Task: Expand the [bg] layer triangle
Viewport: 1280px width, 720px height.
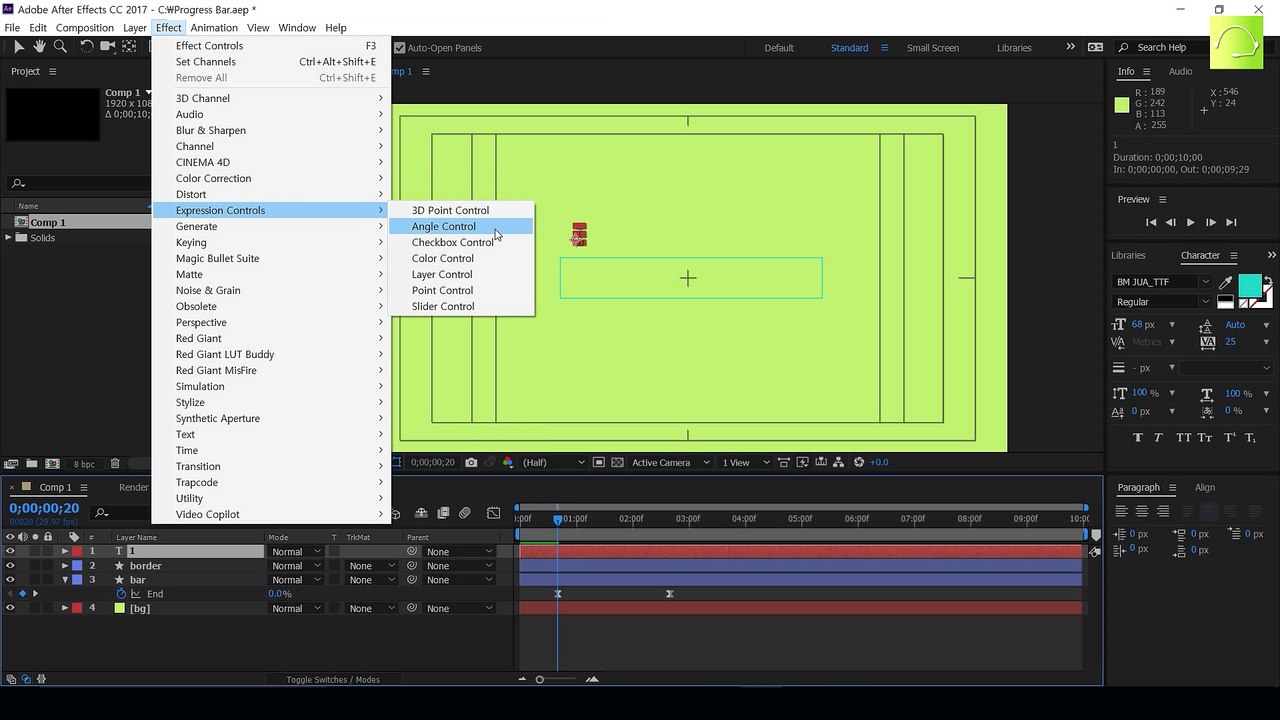Action: 65,608
